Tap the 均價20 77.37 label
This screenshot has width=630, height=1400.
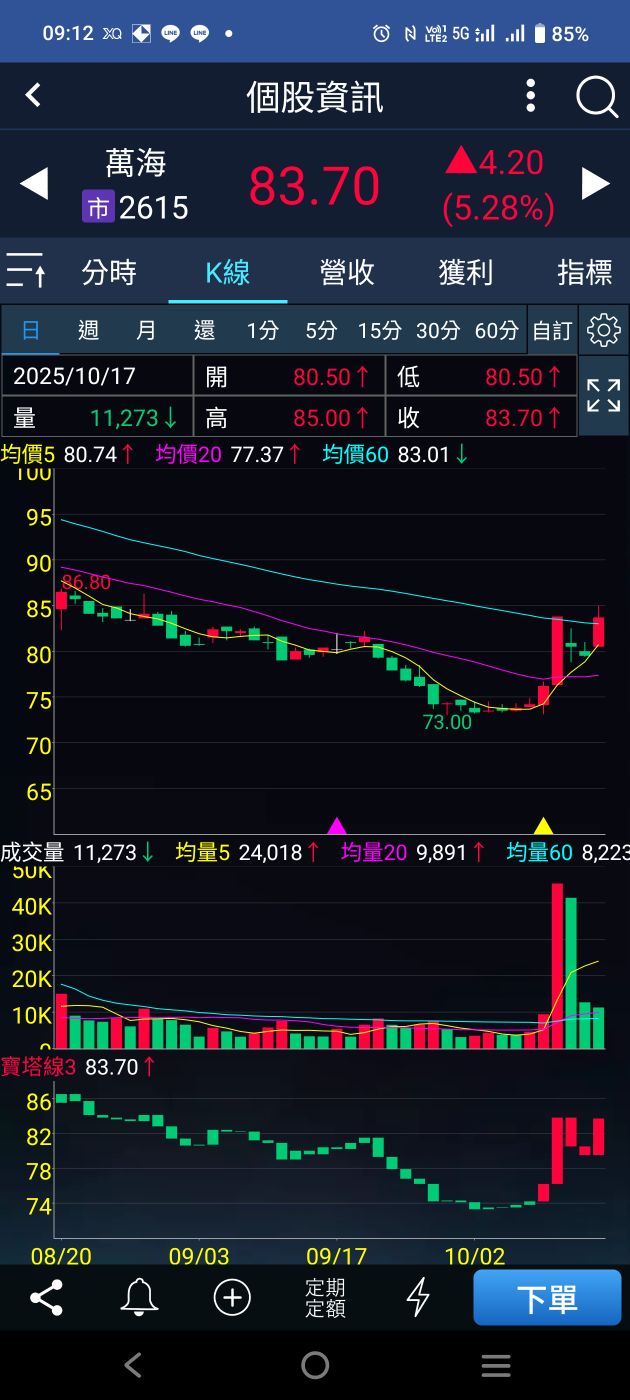pos(229,455)
